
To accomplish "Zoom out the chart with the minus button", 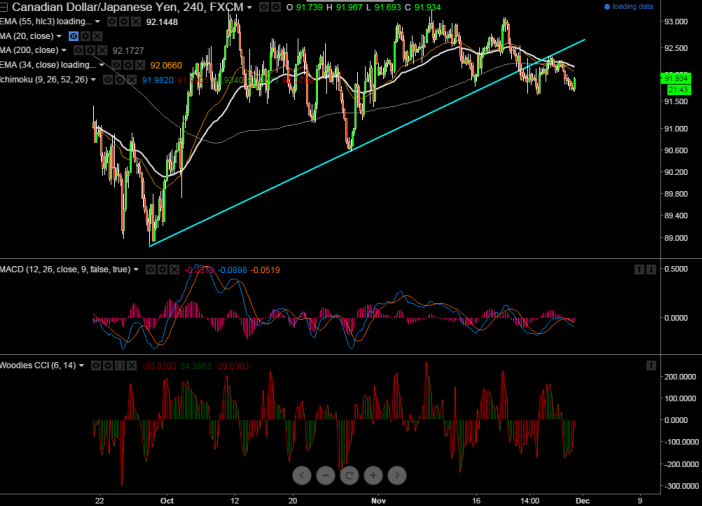I will click(x=325, y=475).
